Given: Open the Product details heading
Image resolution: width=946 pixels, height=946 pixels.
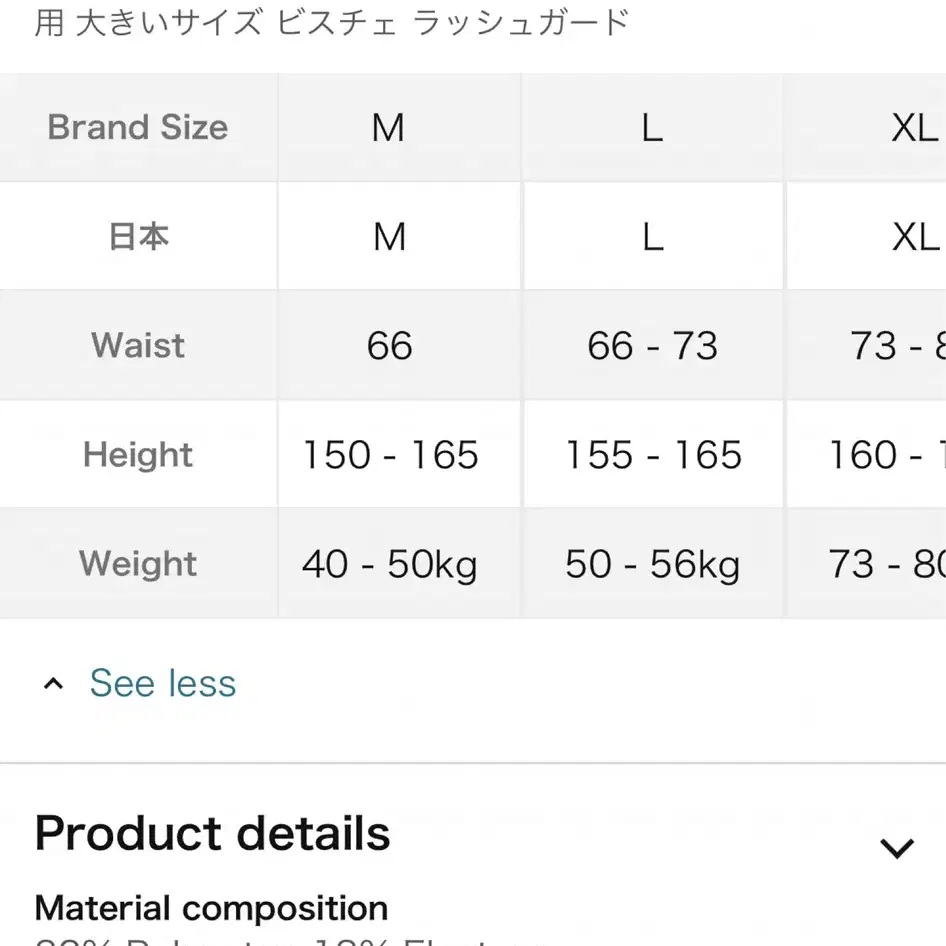Looking at the screenshot, I should pos(212,833).
